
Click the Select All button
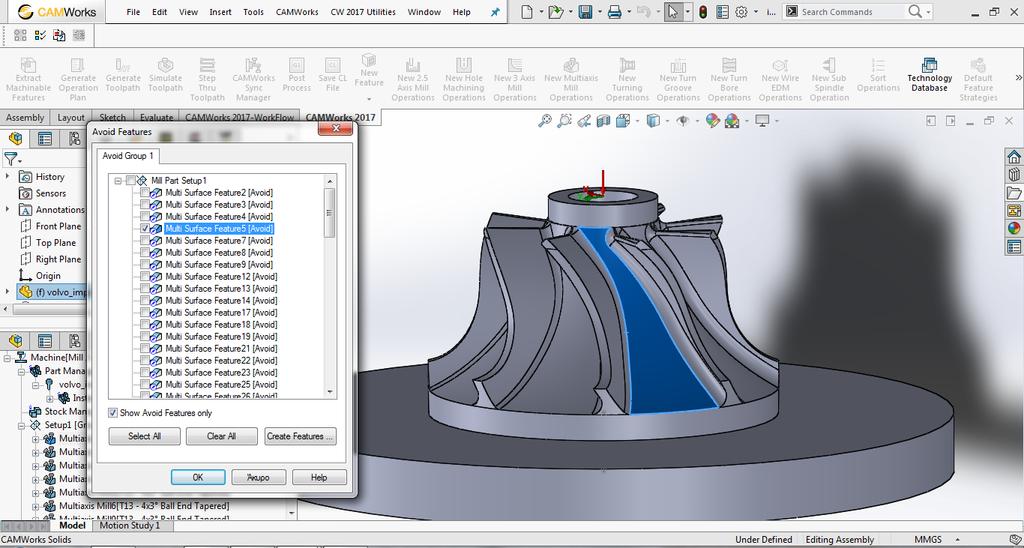pos(144,436)
